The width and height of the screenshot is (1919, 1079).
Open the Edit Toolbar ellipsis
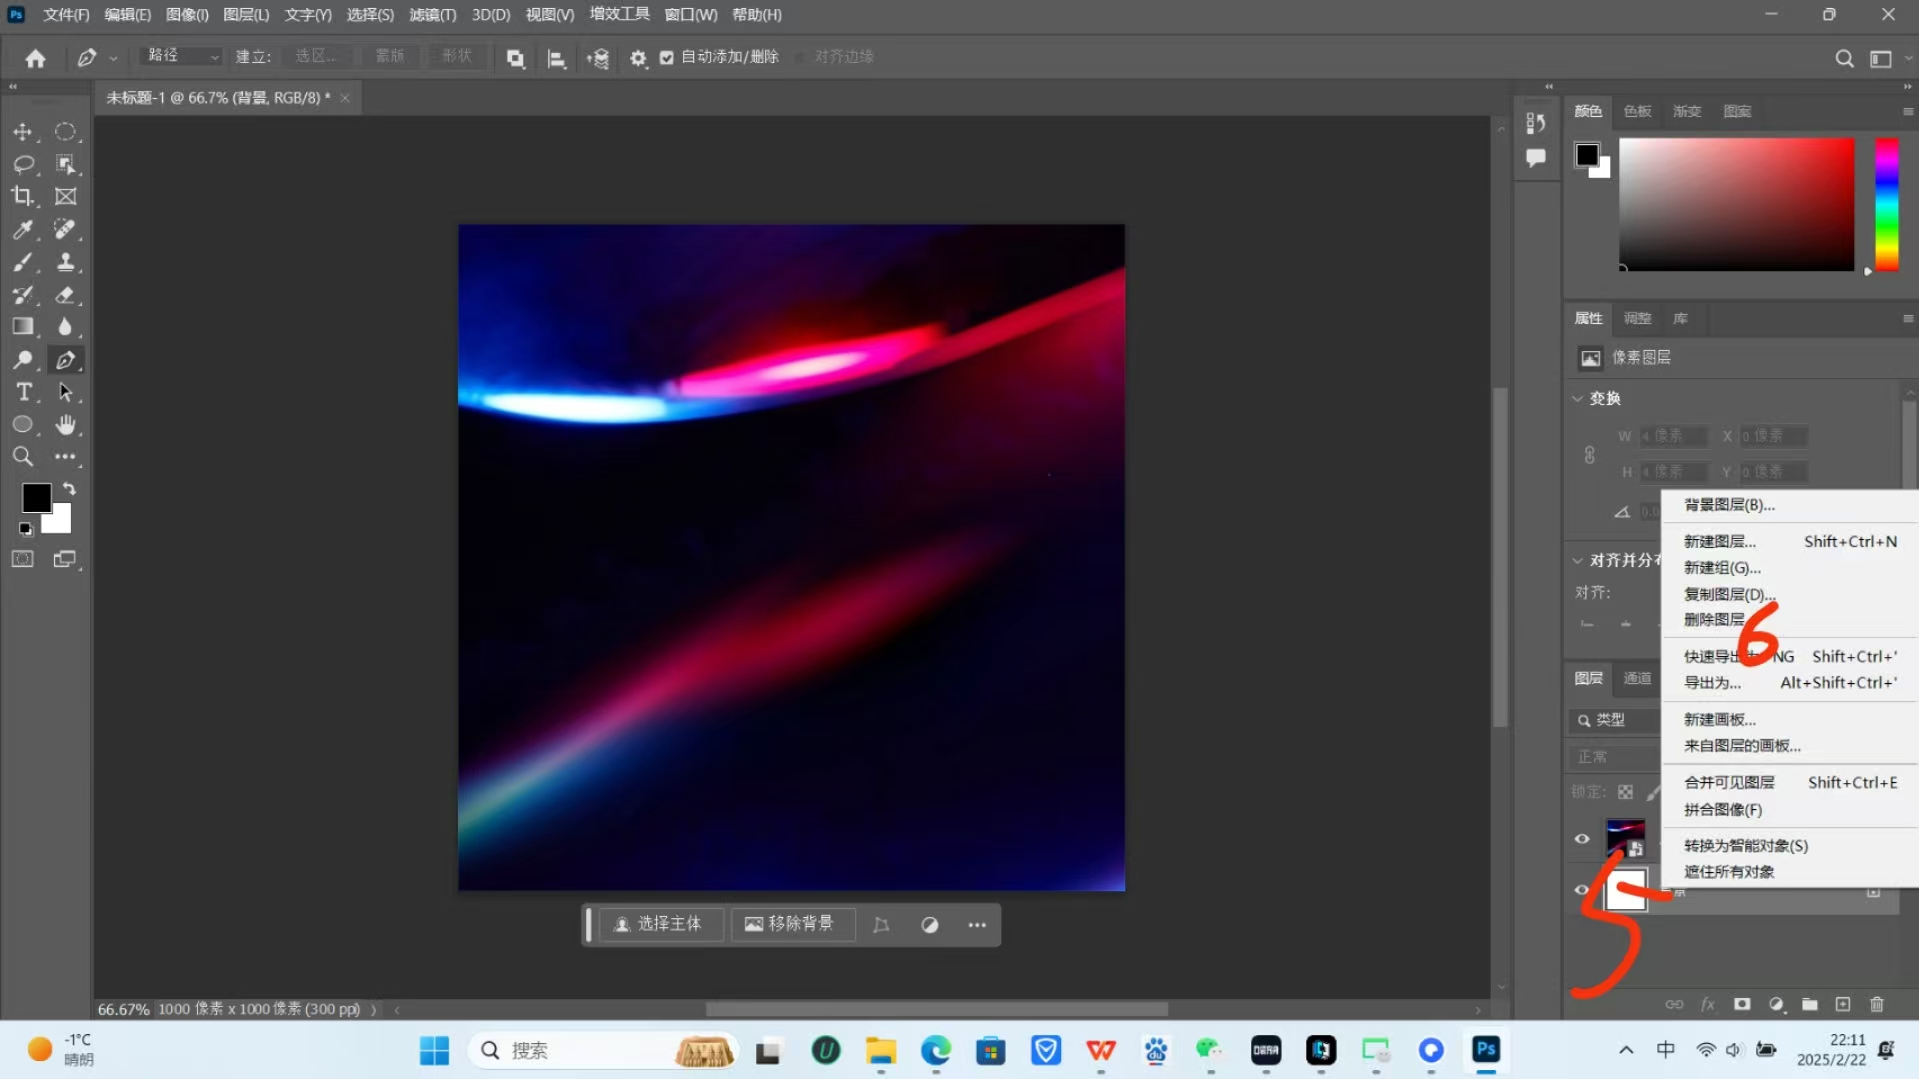[65, 457]
